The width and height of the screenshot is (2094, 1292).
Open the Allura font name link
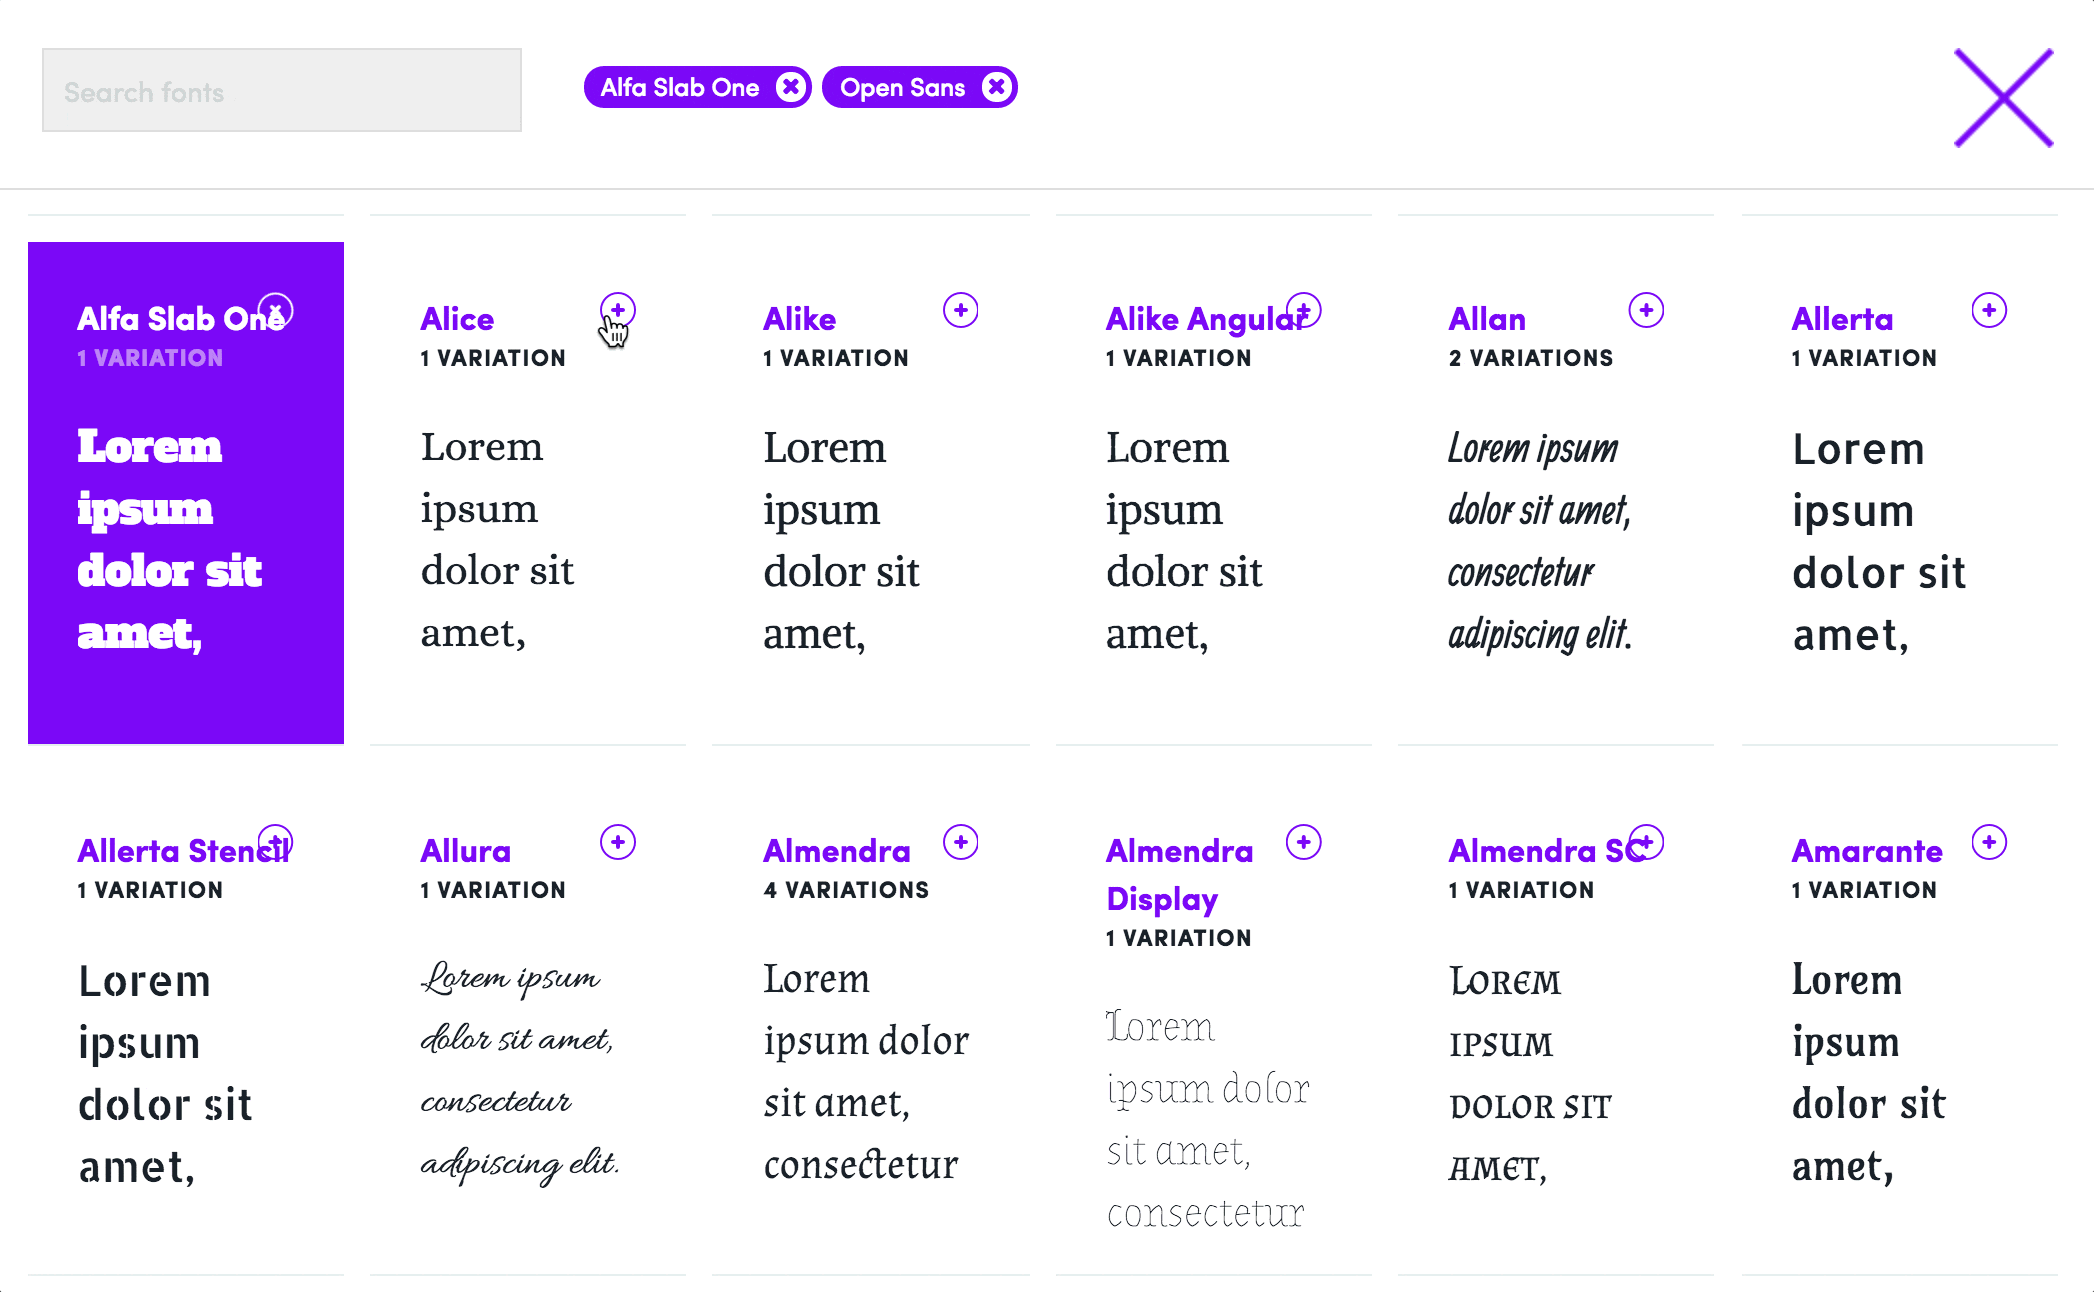465,851
